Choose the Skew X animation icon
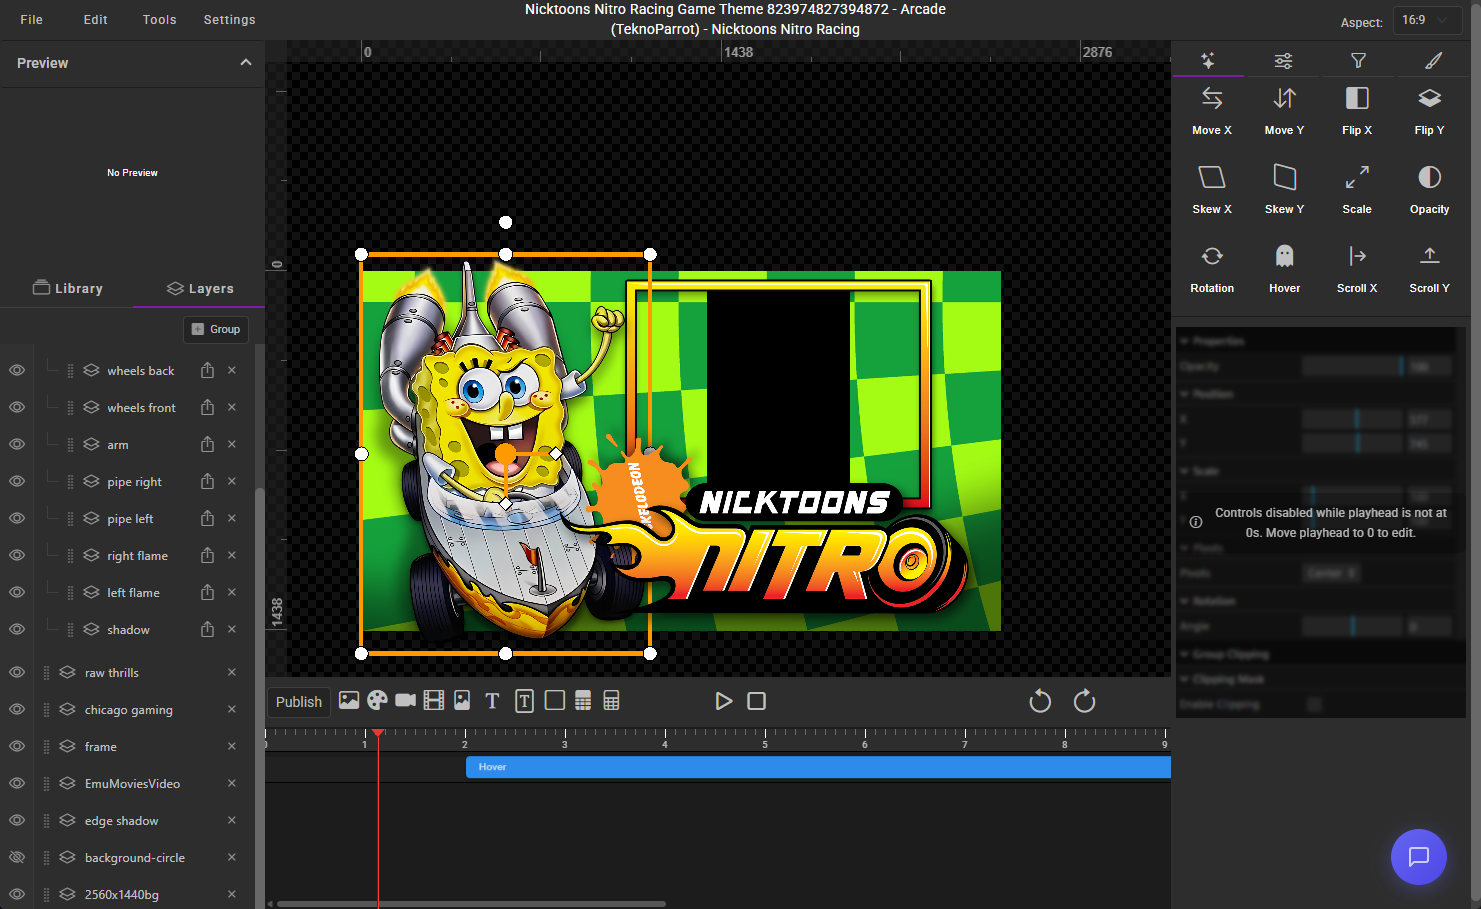Screen dimensions: 1481x909 point(1211,178)
